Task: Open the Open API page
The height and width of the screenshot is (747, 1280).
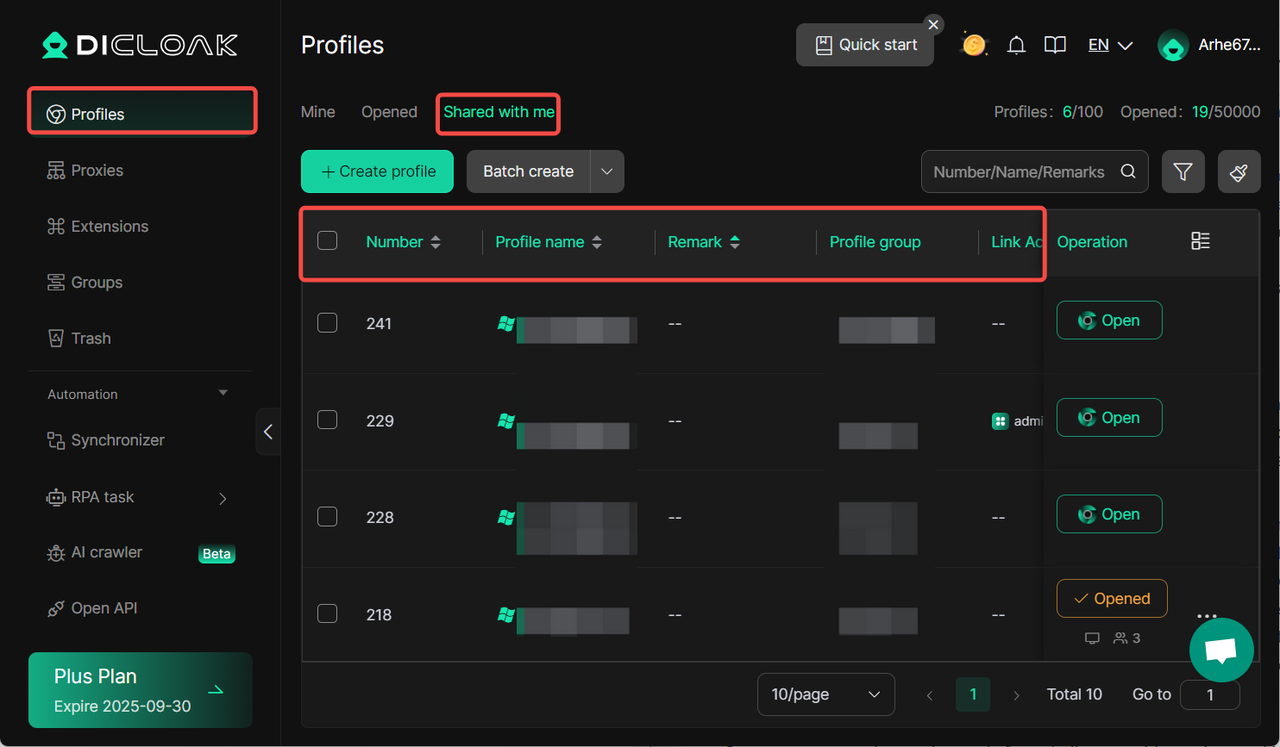Action: [91, 608]
